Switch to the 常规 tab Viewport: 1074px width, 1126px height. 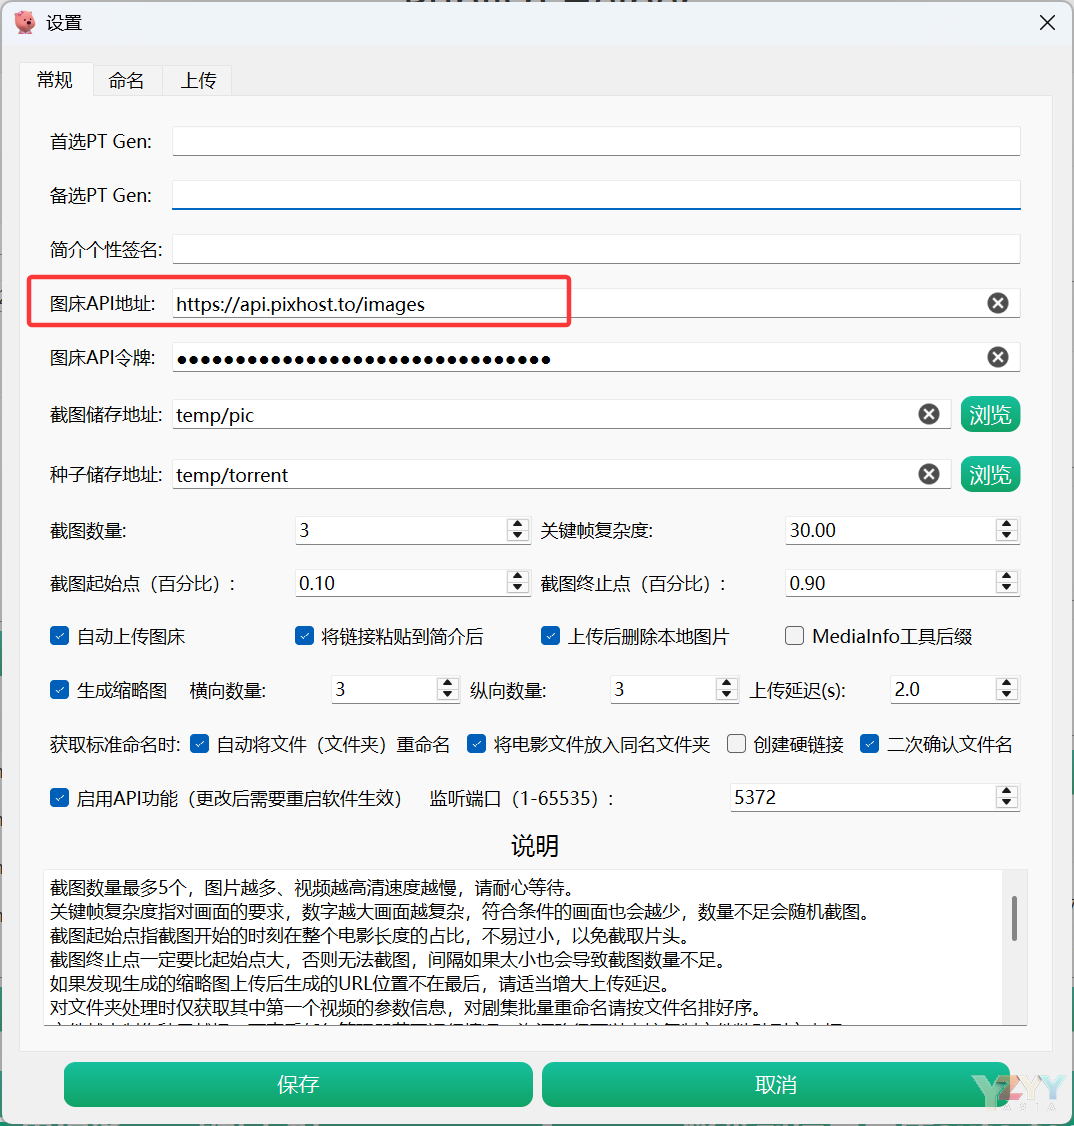click(55, 79)
